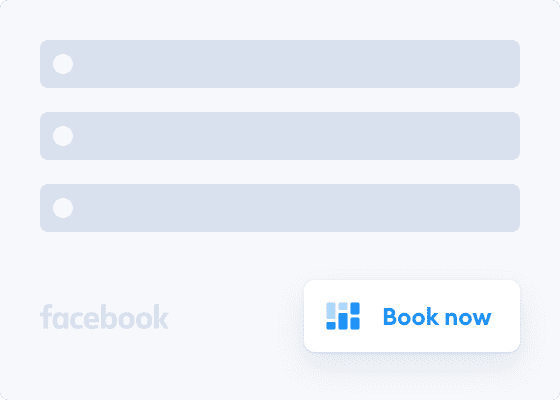Click the dark blue top-right square of booking icon

[x=355, y=308]
